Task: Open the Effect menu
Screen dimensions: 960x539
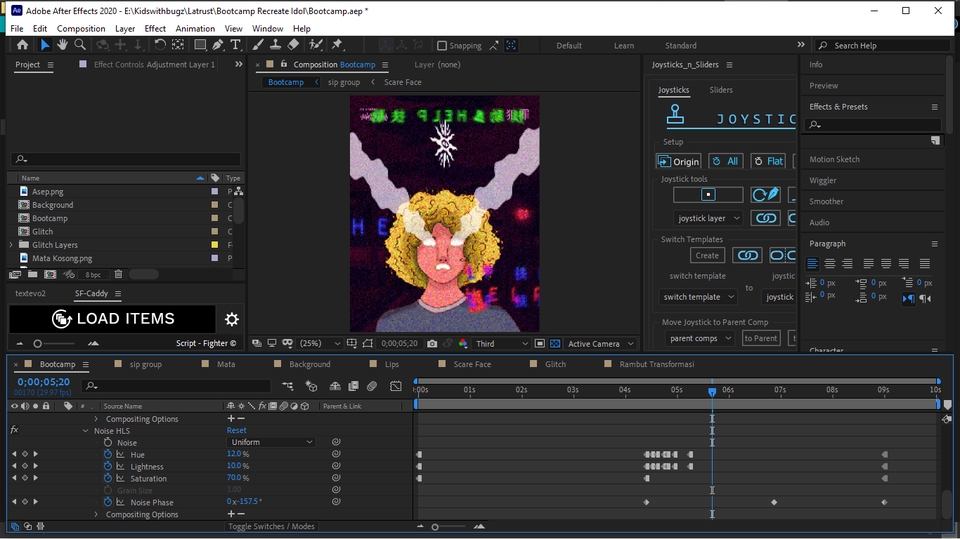Action: pyautogui.click(x=155, y=28)
